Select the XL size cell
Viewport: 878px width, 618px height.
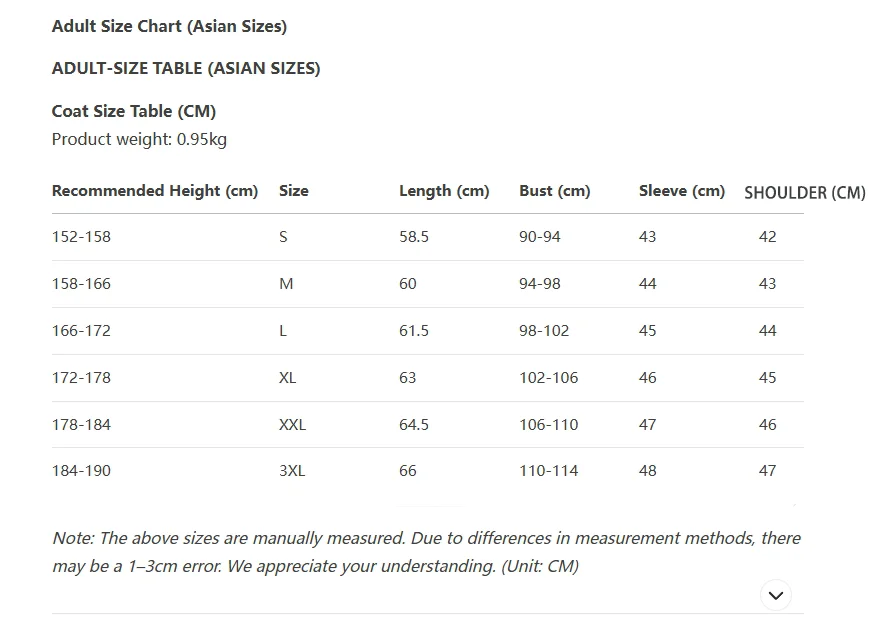click(x=288, y=378)
